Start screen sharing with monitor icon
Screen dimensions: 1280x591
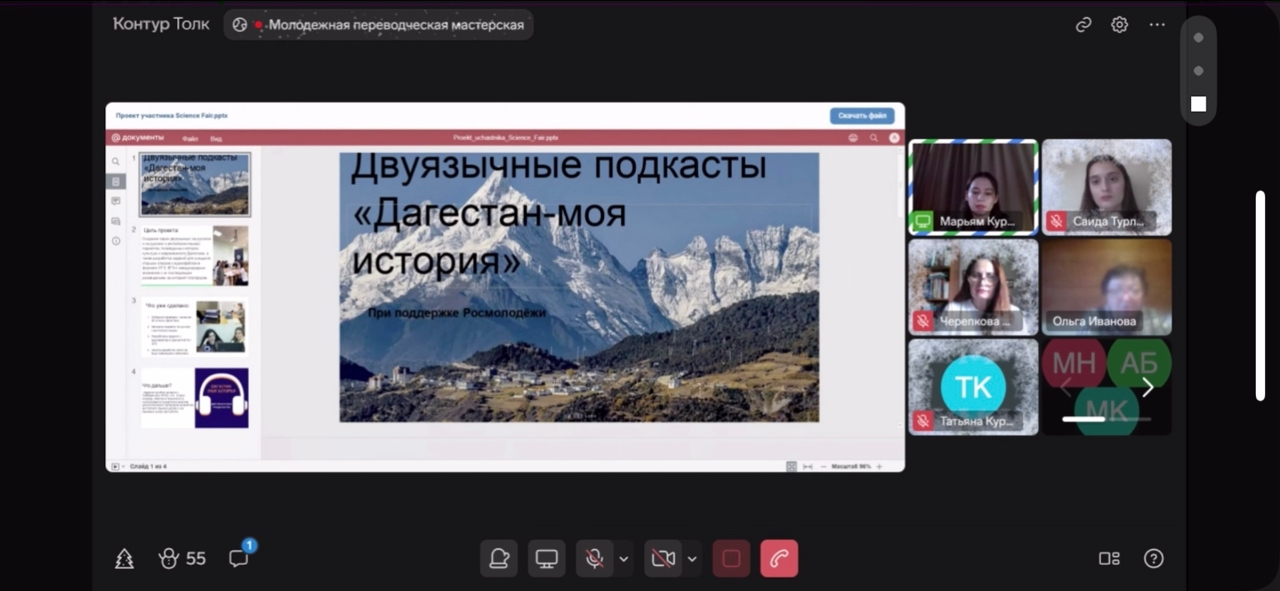[x=546, y=558]
